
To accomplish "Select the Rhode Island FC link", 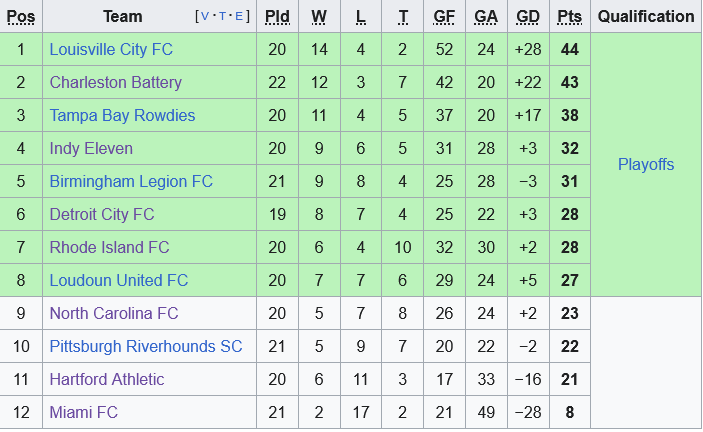I will pos(109,247).
